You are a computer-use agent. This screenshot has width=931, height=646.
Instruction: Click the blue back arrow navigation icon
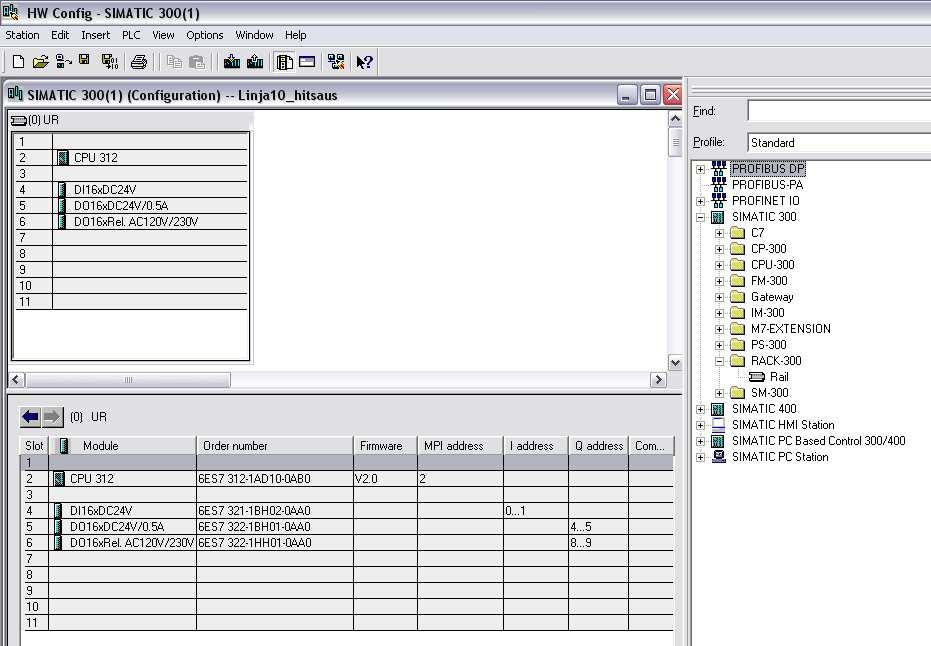[30, 417]
